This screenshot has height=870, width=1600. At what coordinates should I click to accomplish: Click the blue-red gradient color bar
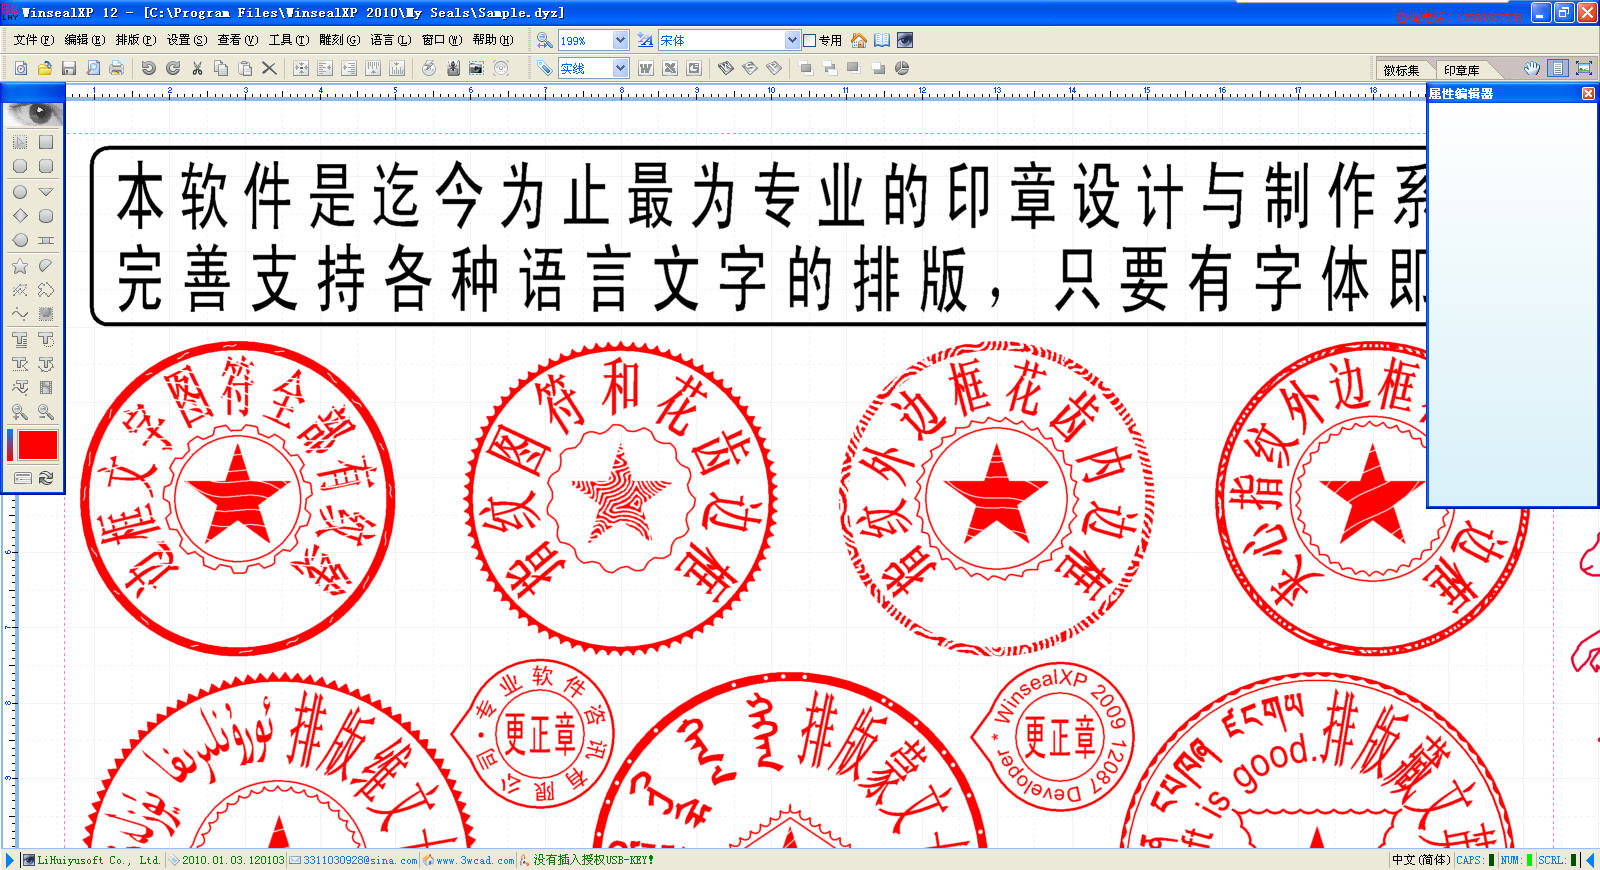coord(11,445)
